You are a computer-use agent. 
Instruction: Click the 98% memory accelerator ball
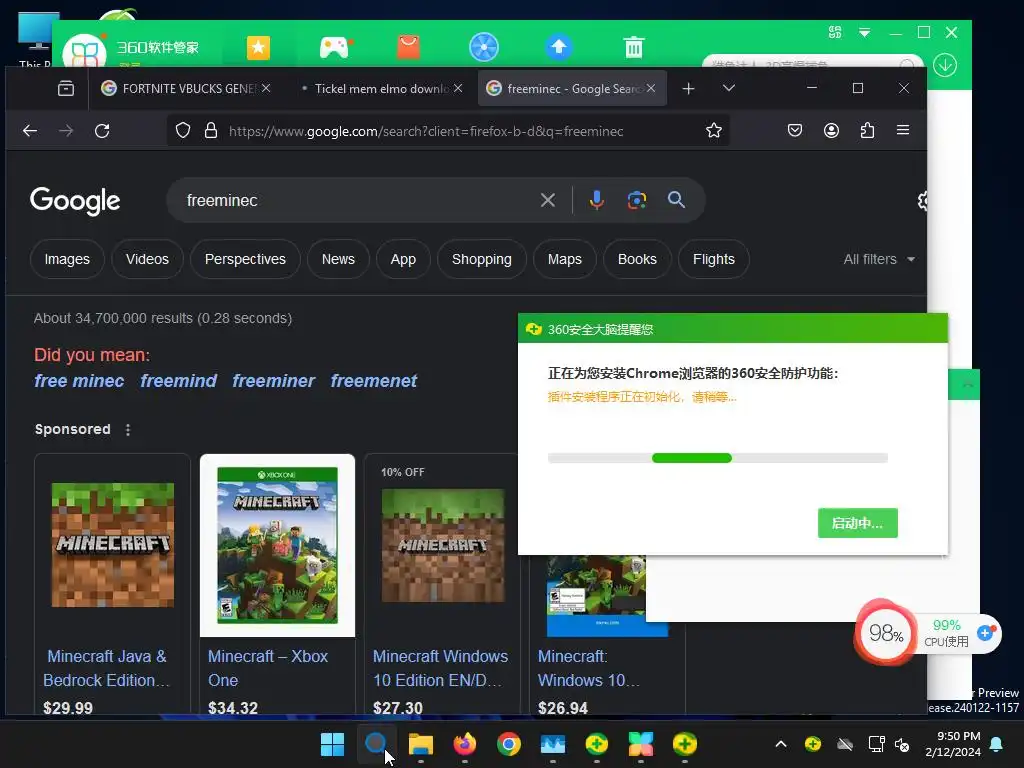click(886, 632)
